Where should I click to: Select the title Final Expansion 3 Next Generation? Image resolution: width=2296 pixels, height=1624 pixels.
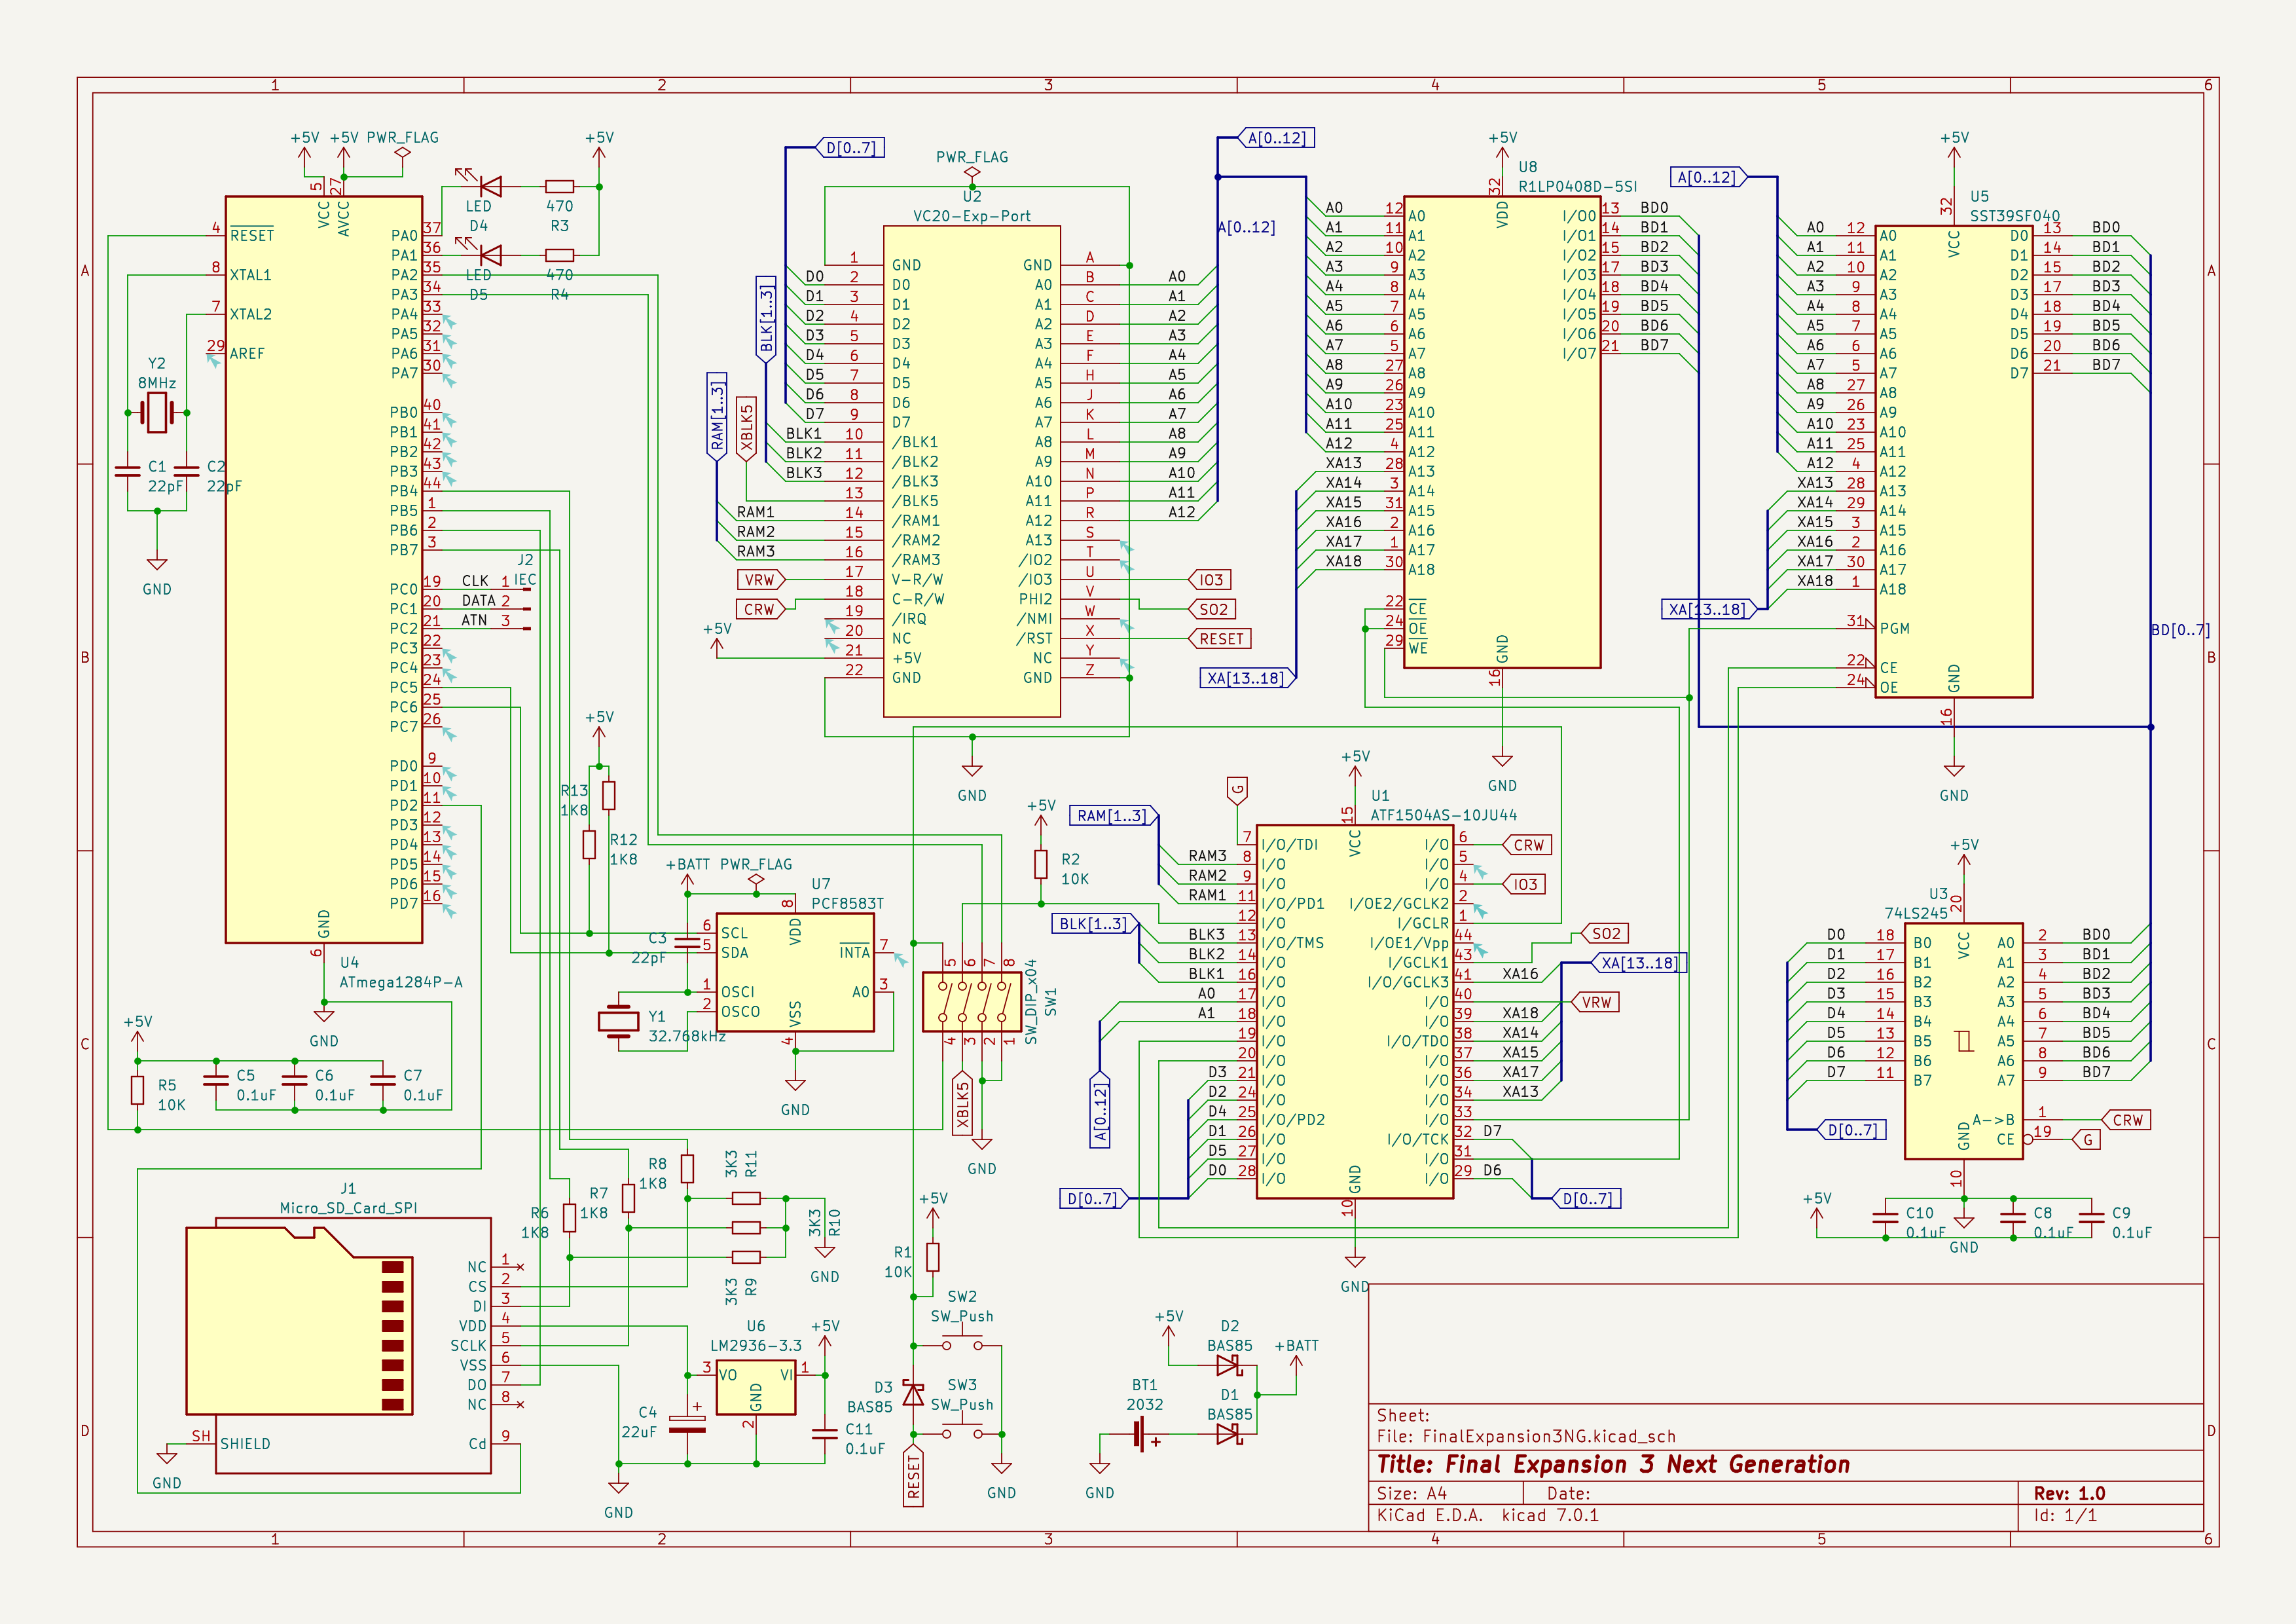point(1613,1464)
